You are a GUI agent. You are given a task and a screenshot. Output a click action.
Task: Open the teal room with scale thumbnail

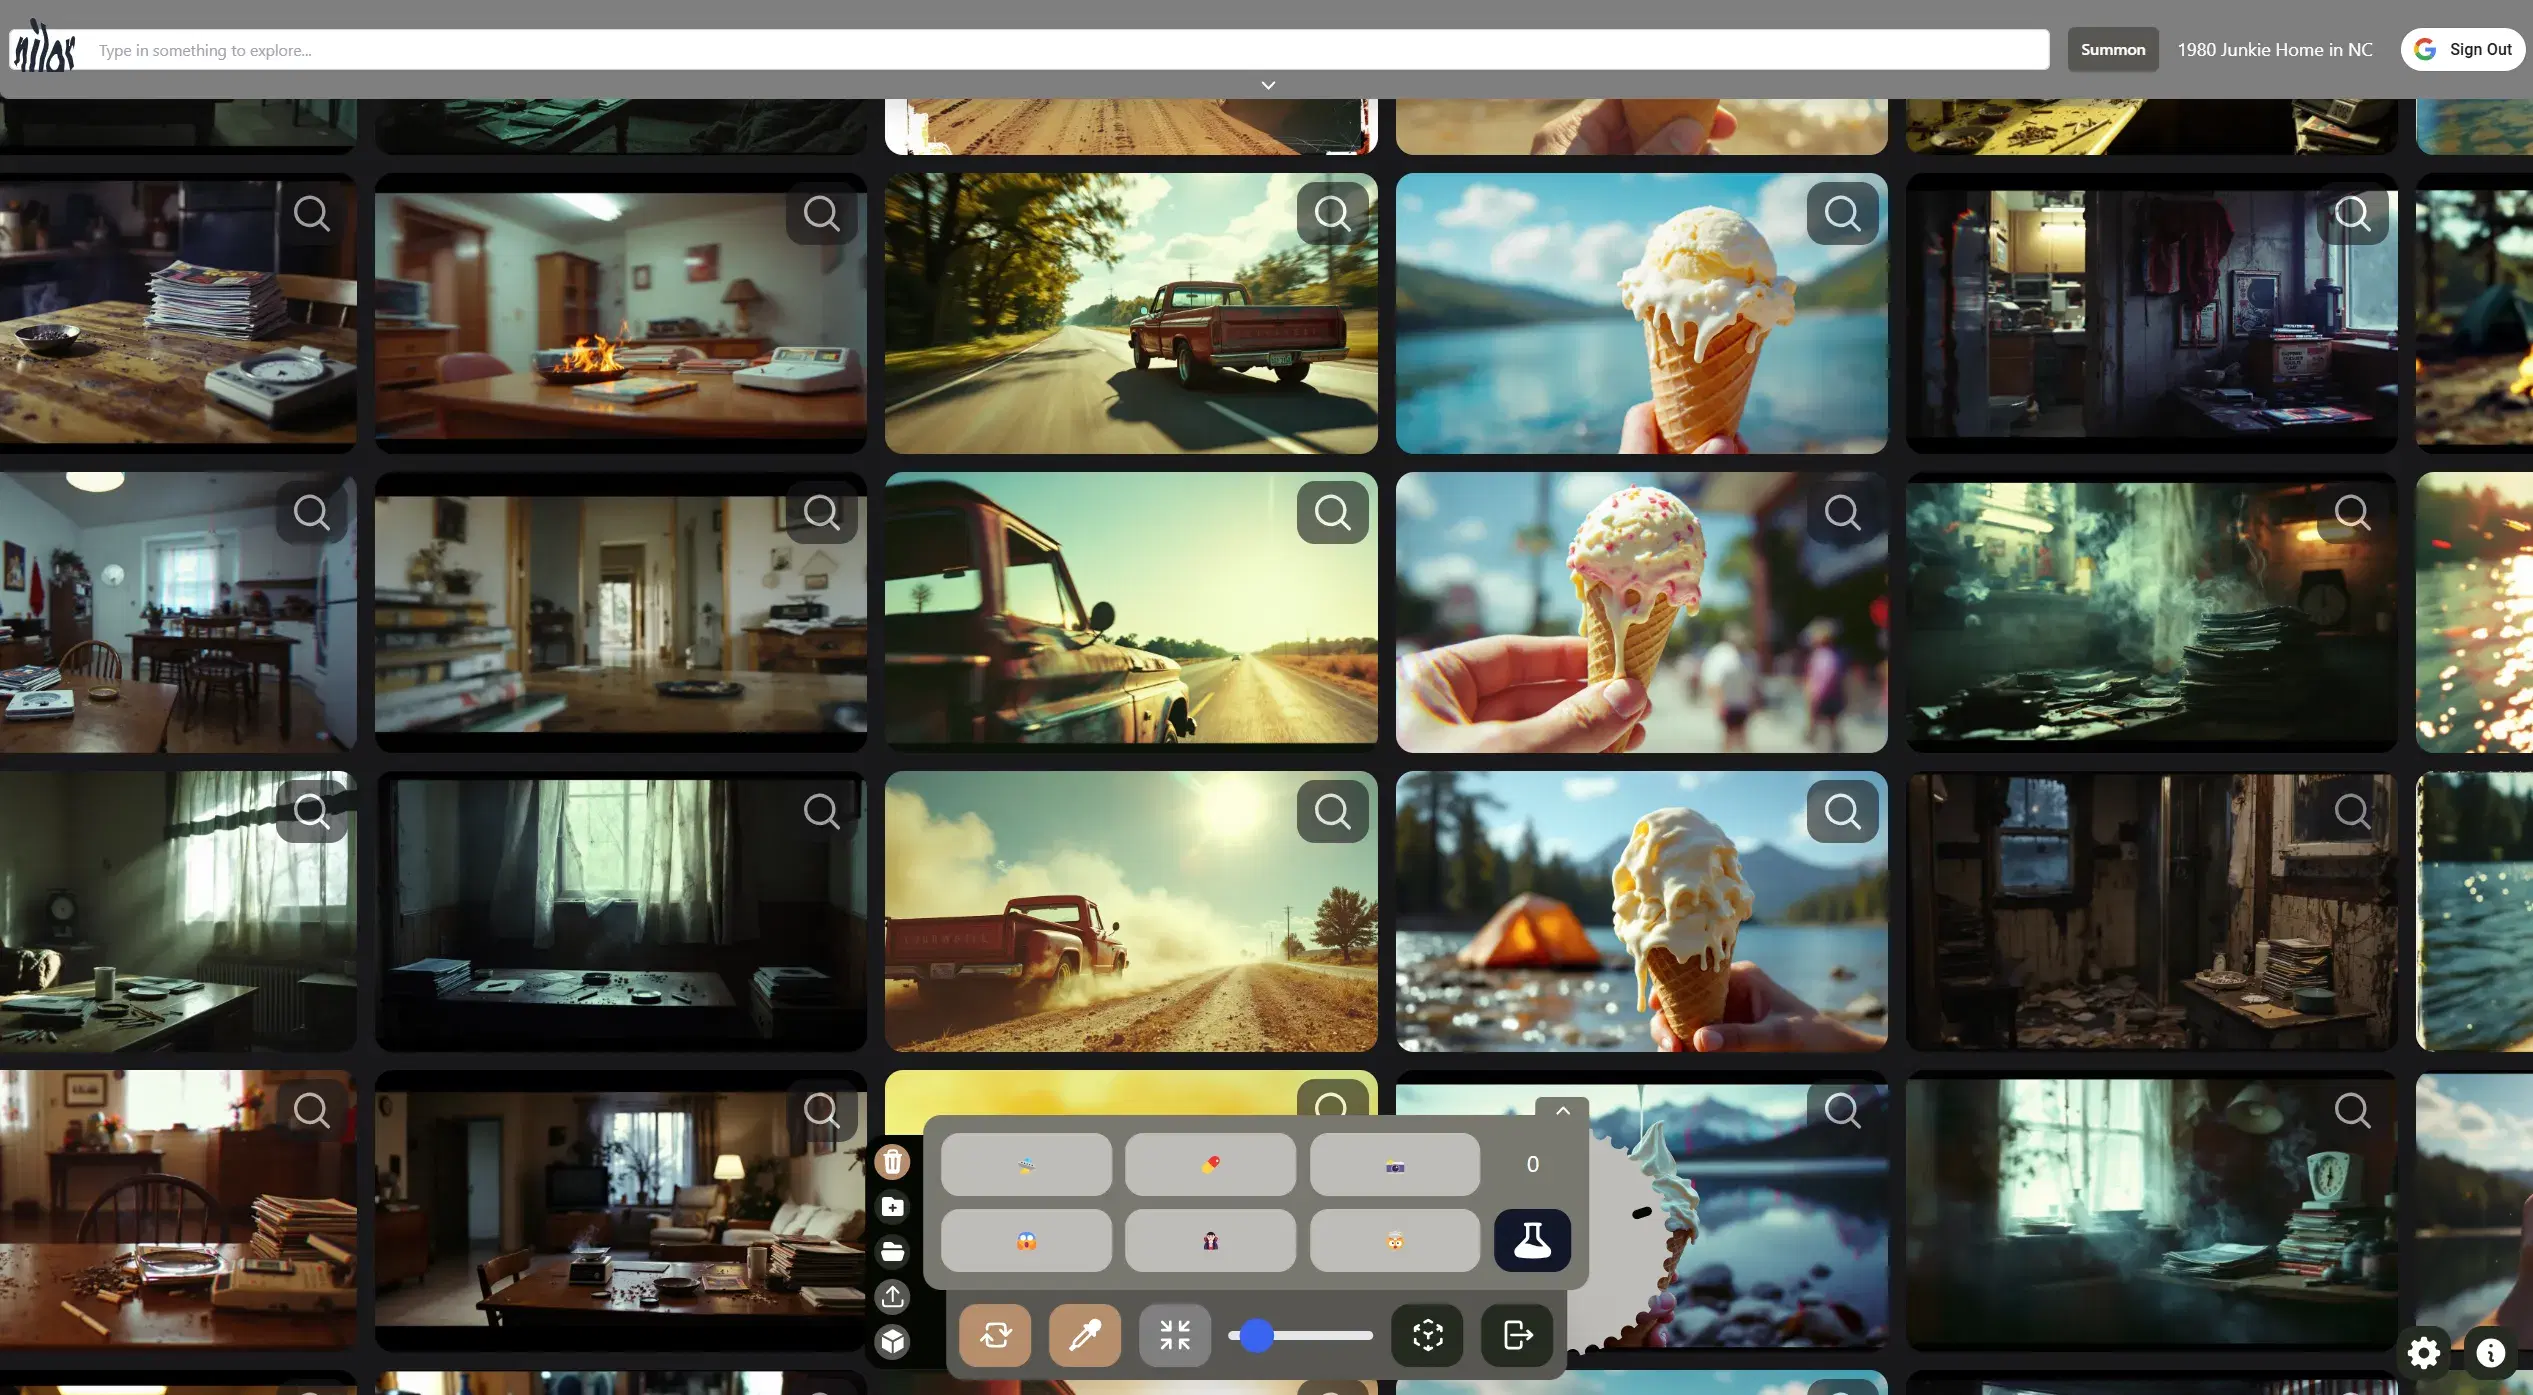(2151, 1210)
